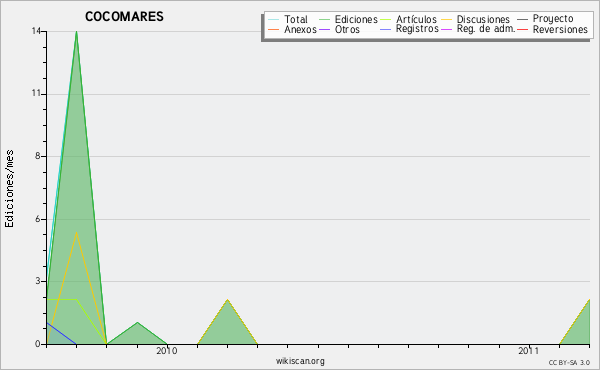The height and width of the screenshot is (370, 600).
Task: Select the Reg. de adm. legend entry
Action: pyautogui.click(x=478, y=29)
